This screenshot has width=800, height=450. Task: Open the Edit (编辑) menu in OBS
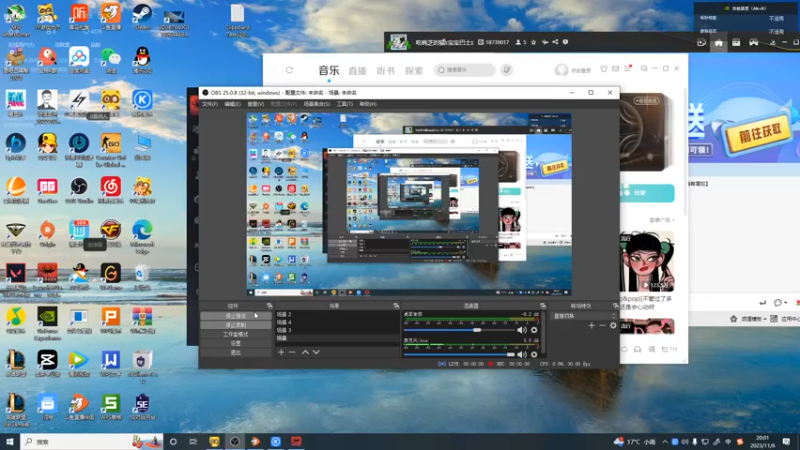pos(233,104)
